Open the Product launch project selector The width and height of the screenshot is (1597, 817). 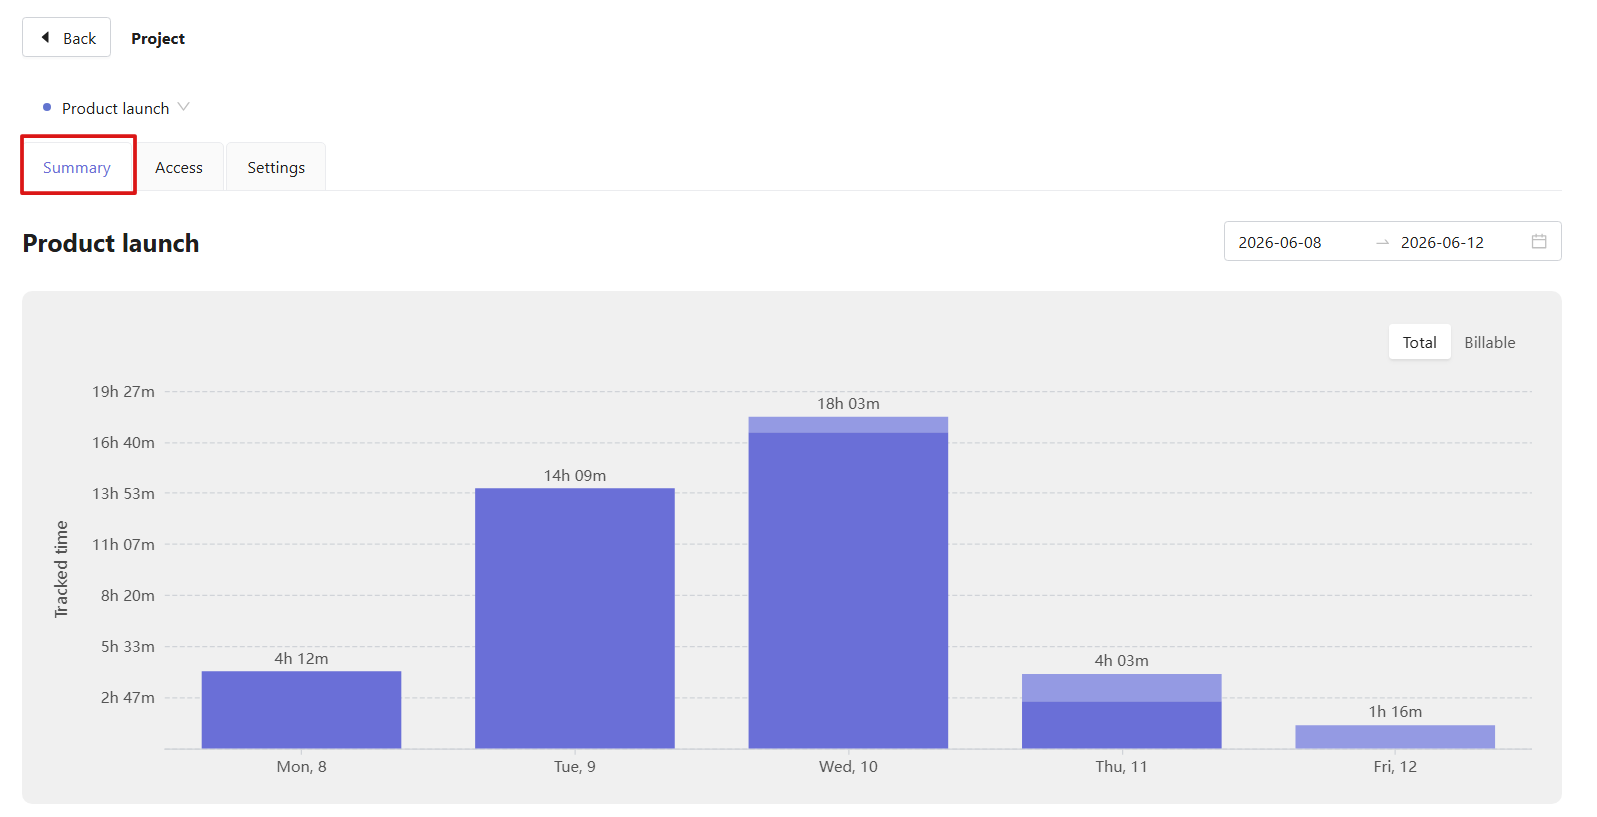(x=116, y=108)
